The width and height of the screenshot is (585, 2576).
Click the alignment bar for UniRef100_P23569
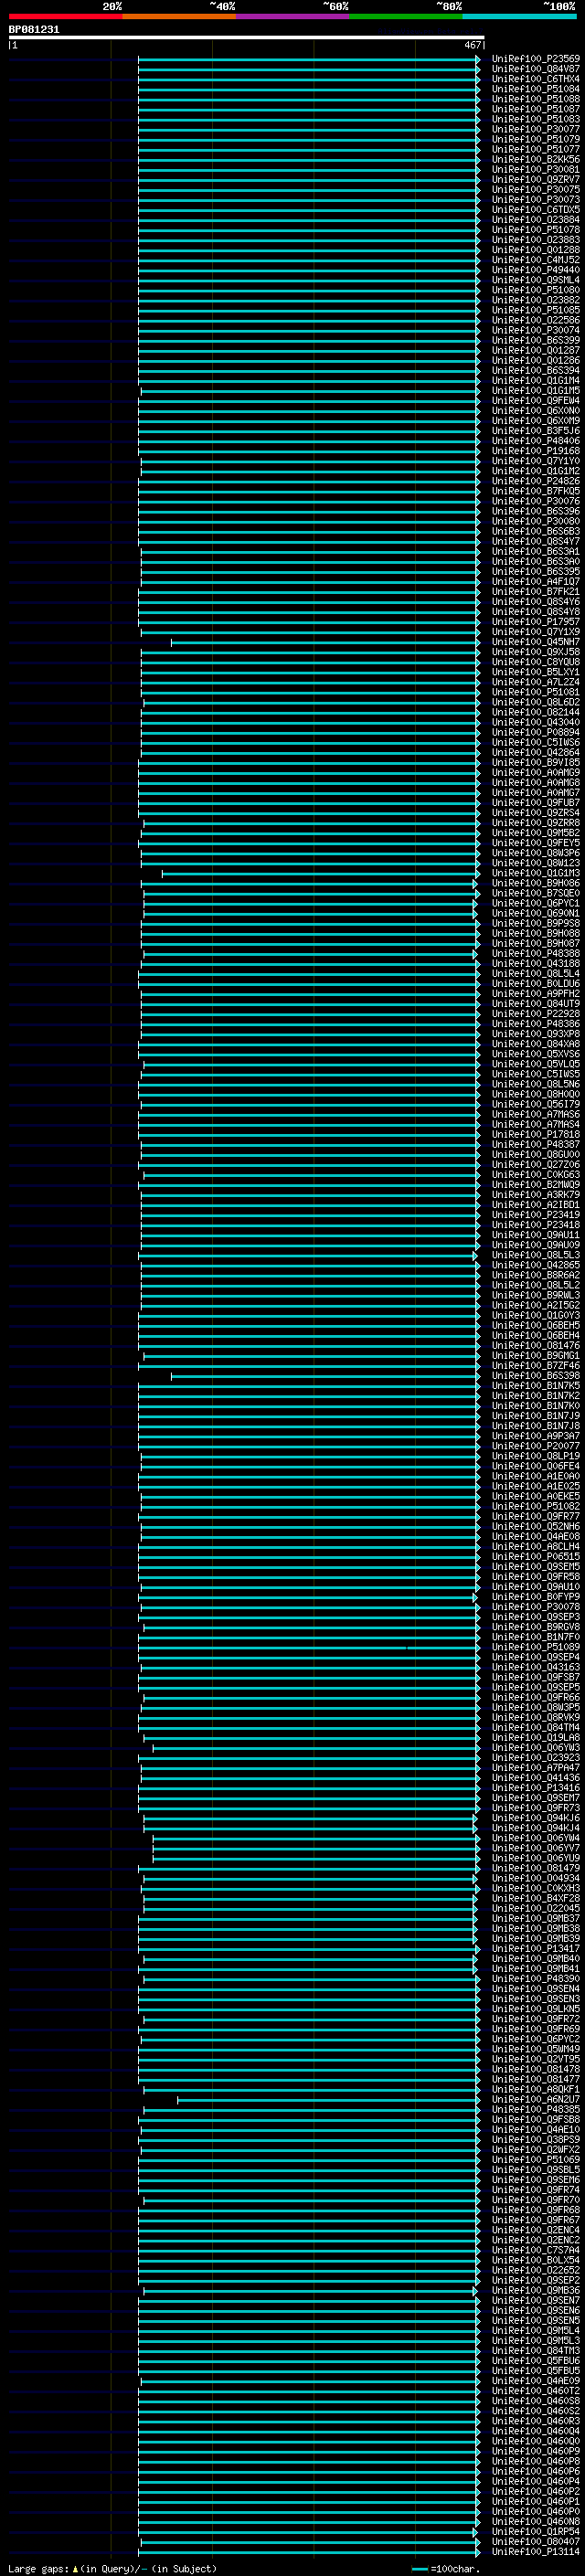[x=309, y=59]
